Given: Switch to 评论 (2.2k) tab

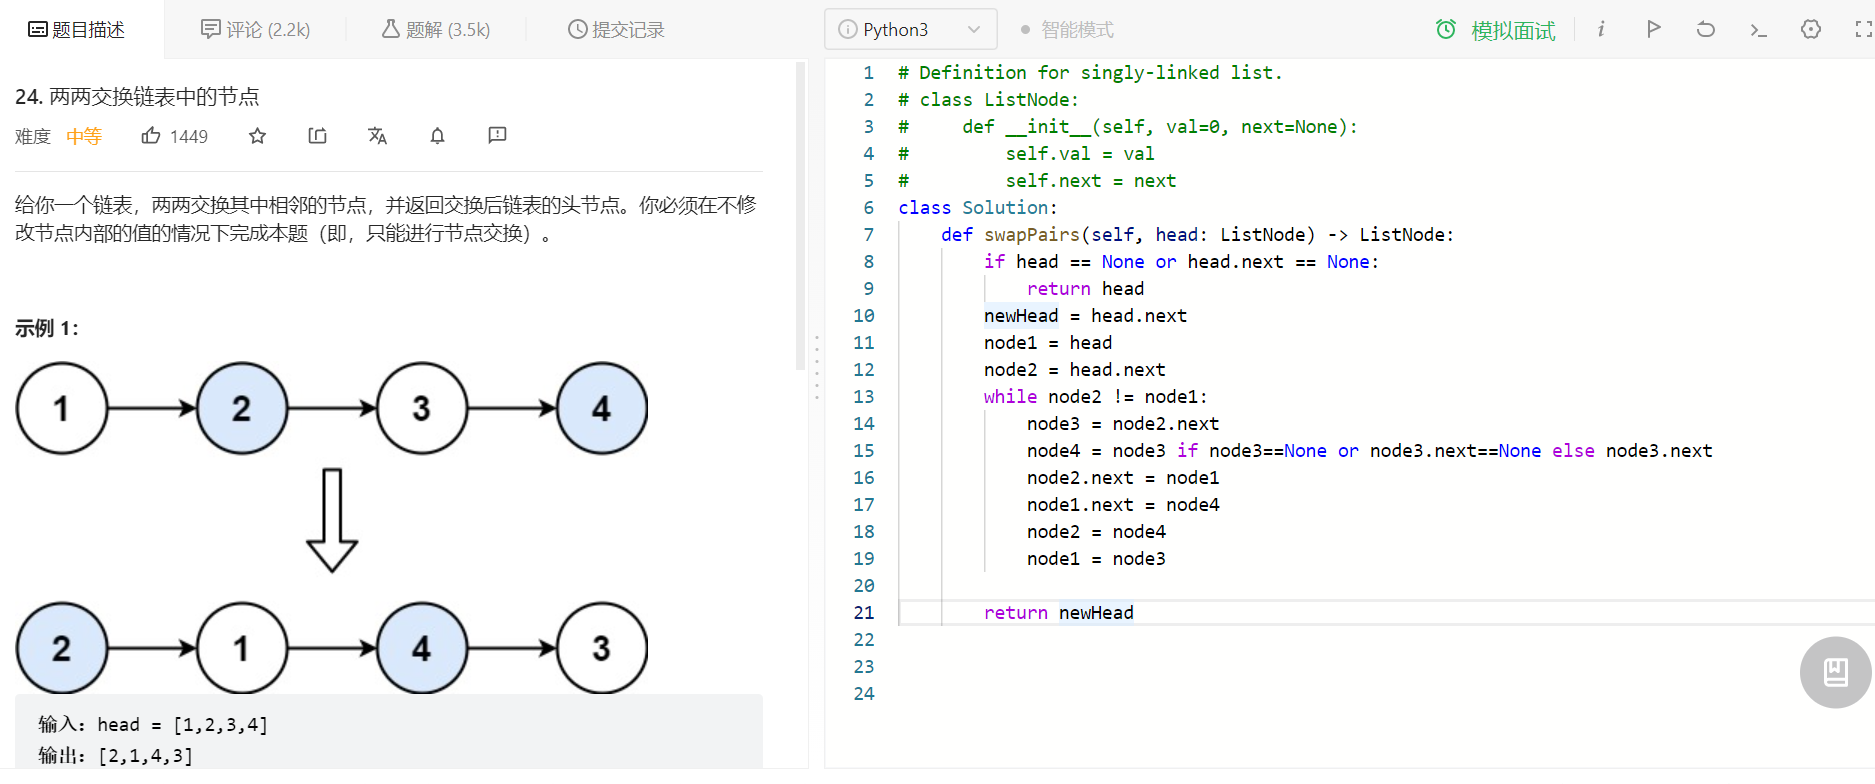Looking at the screenshot, I should pos(255,30).
